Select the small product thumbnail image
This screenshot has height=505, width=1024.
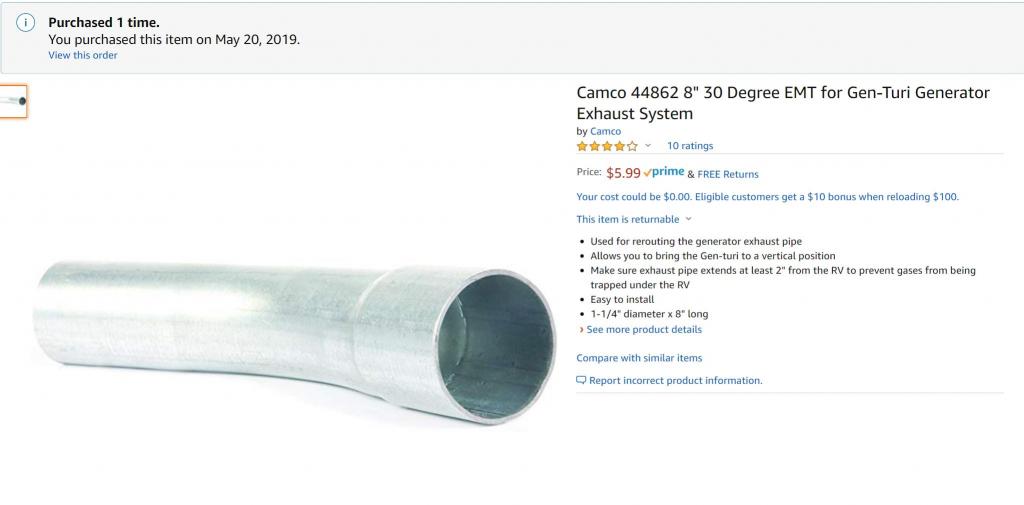(x=14, y=101)
